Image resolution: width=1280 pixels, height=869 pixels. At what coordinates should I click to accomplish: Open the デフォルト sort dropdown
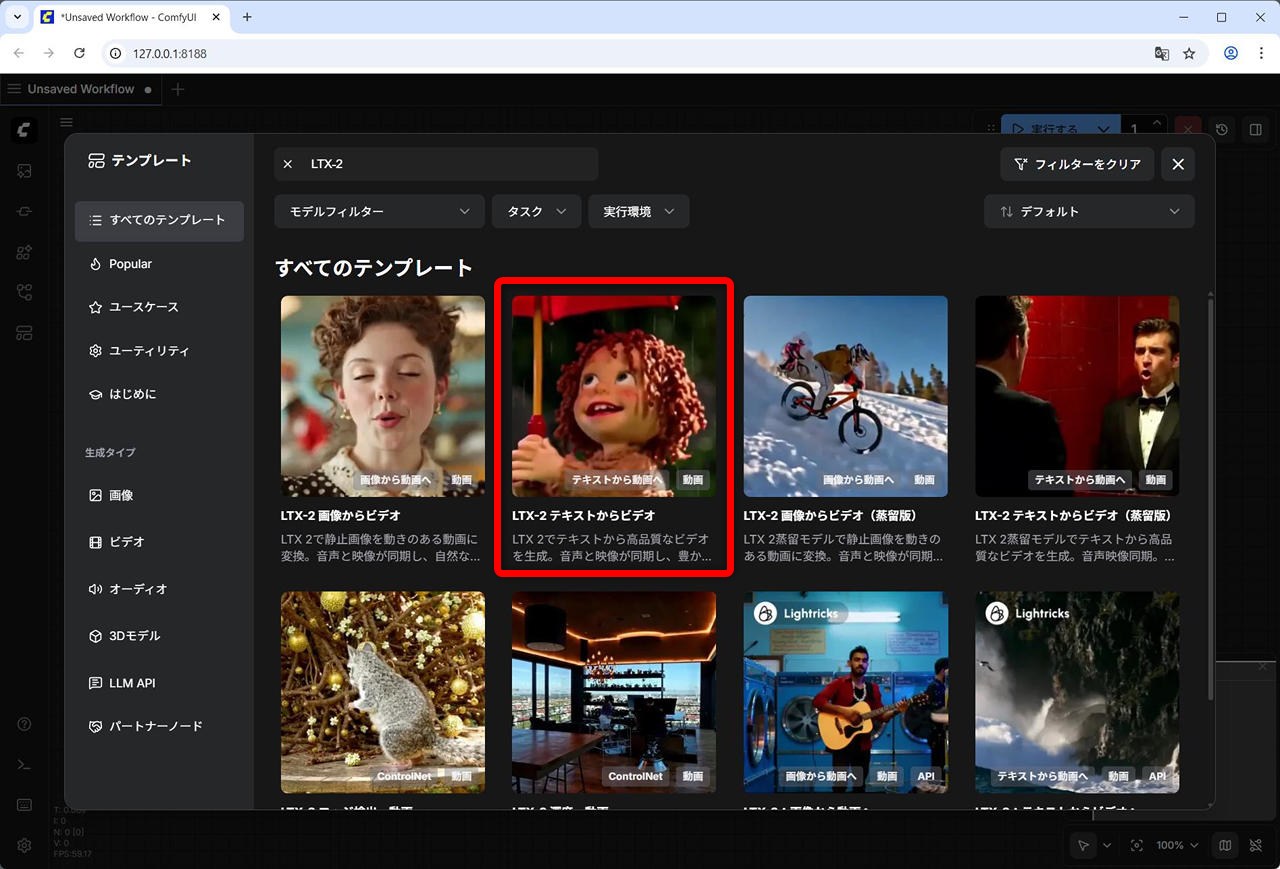pyautogui.click(x=1089, y=212)
